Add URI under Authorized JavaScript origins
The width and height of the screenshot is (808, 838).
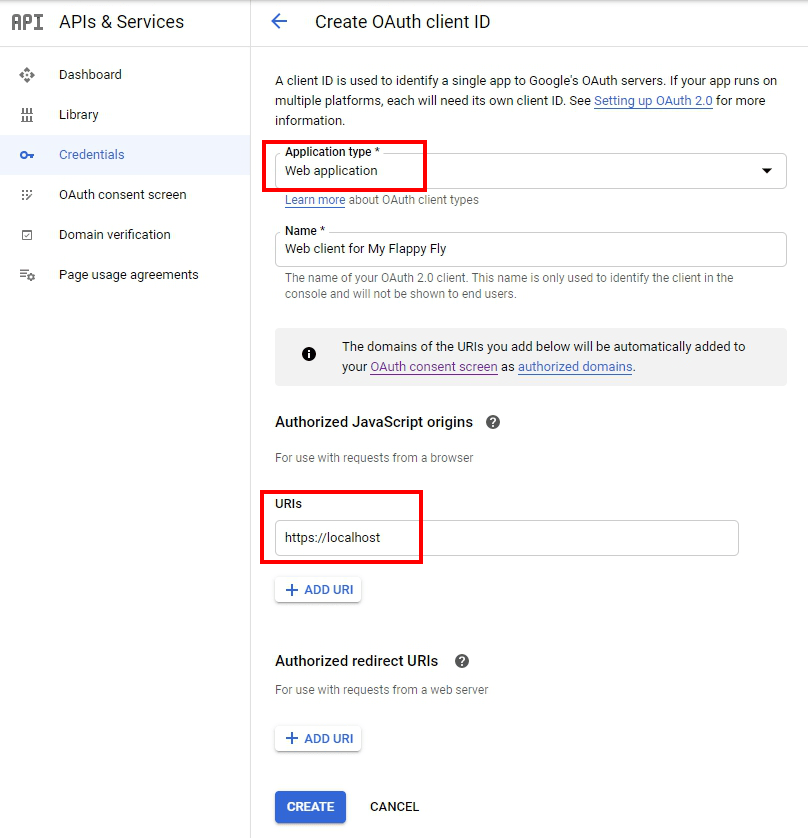click(318, 590)
